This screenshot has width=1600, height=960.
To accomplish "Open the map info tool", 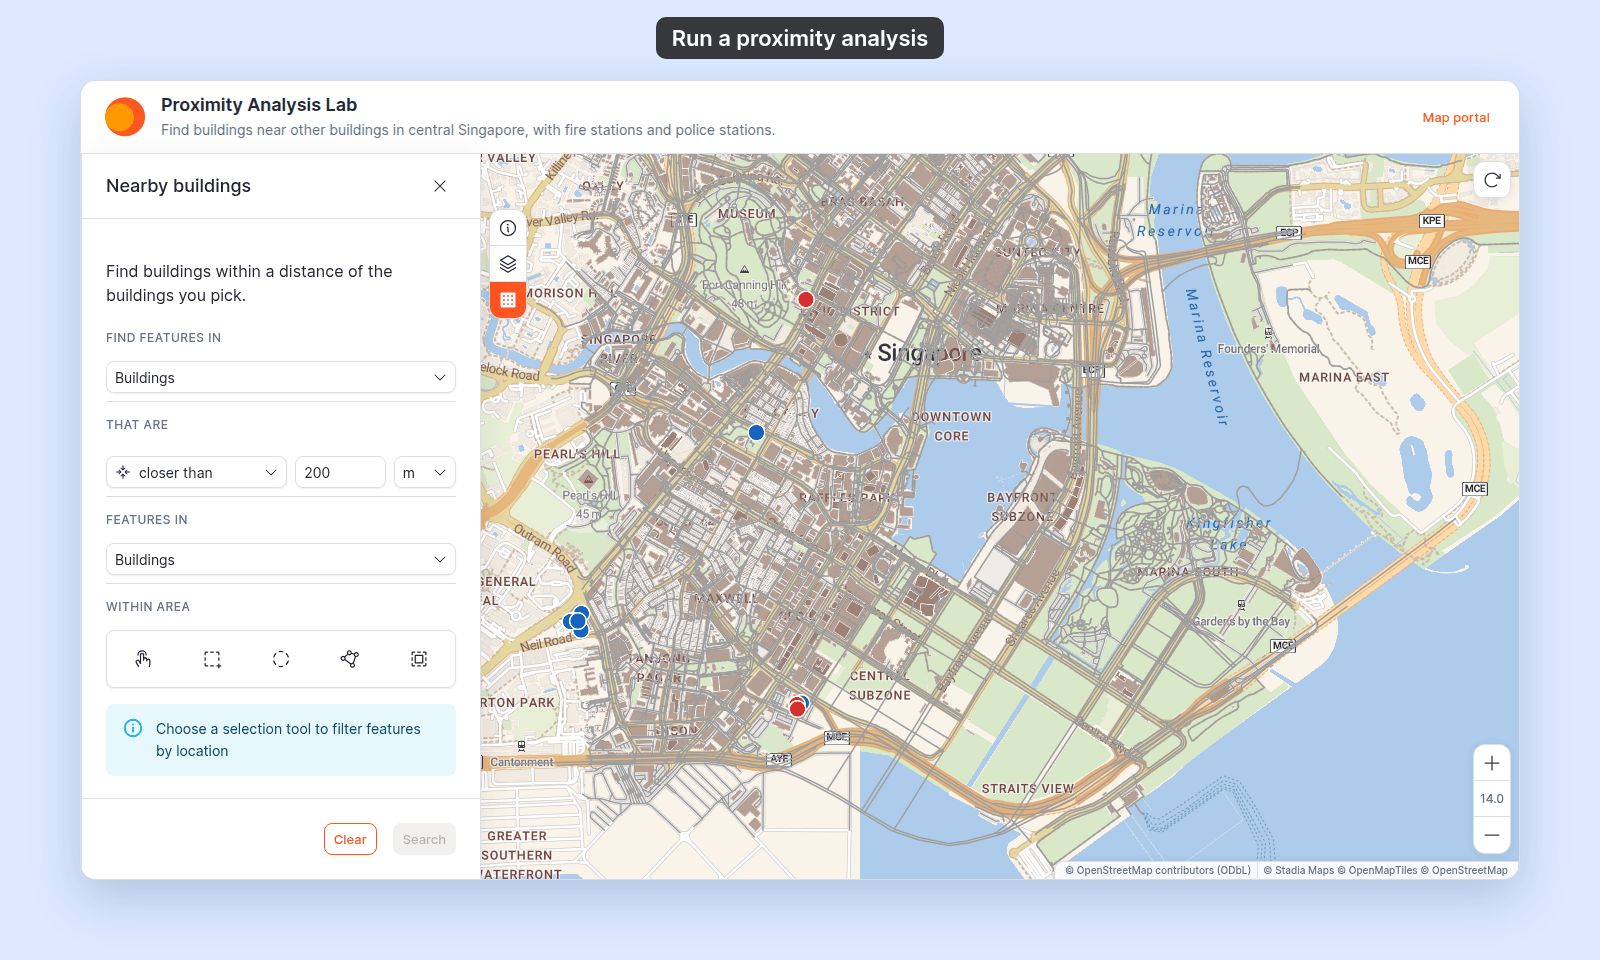I will [508, 228].
